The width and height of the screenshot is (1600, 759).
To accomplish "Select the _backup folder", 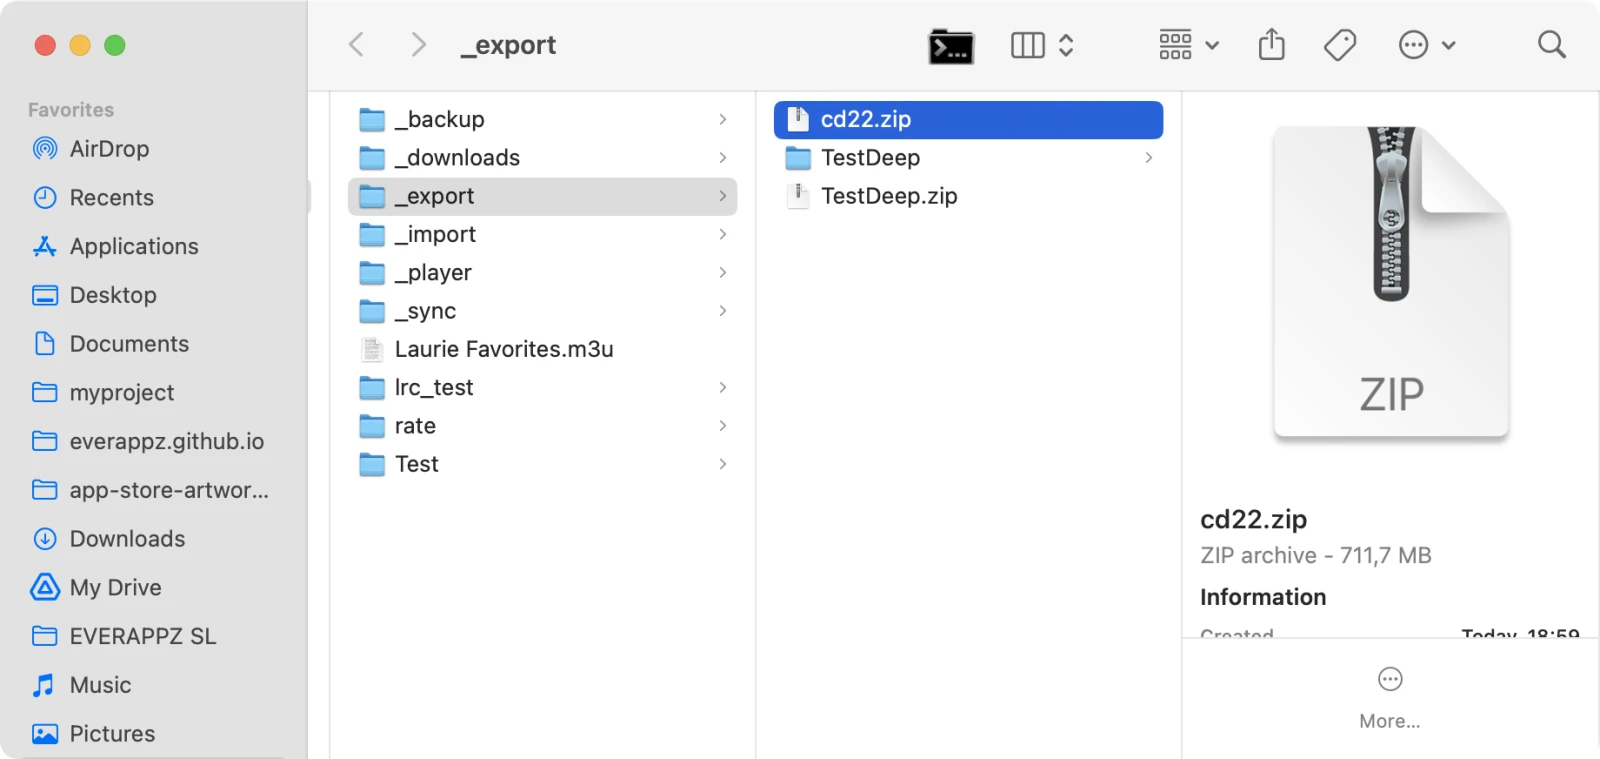I will [440, 120].
